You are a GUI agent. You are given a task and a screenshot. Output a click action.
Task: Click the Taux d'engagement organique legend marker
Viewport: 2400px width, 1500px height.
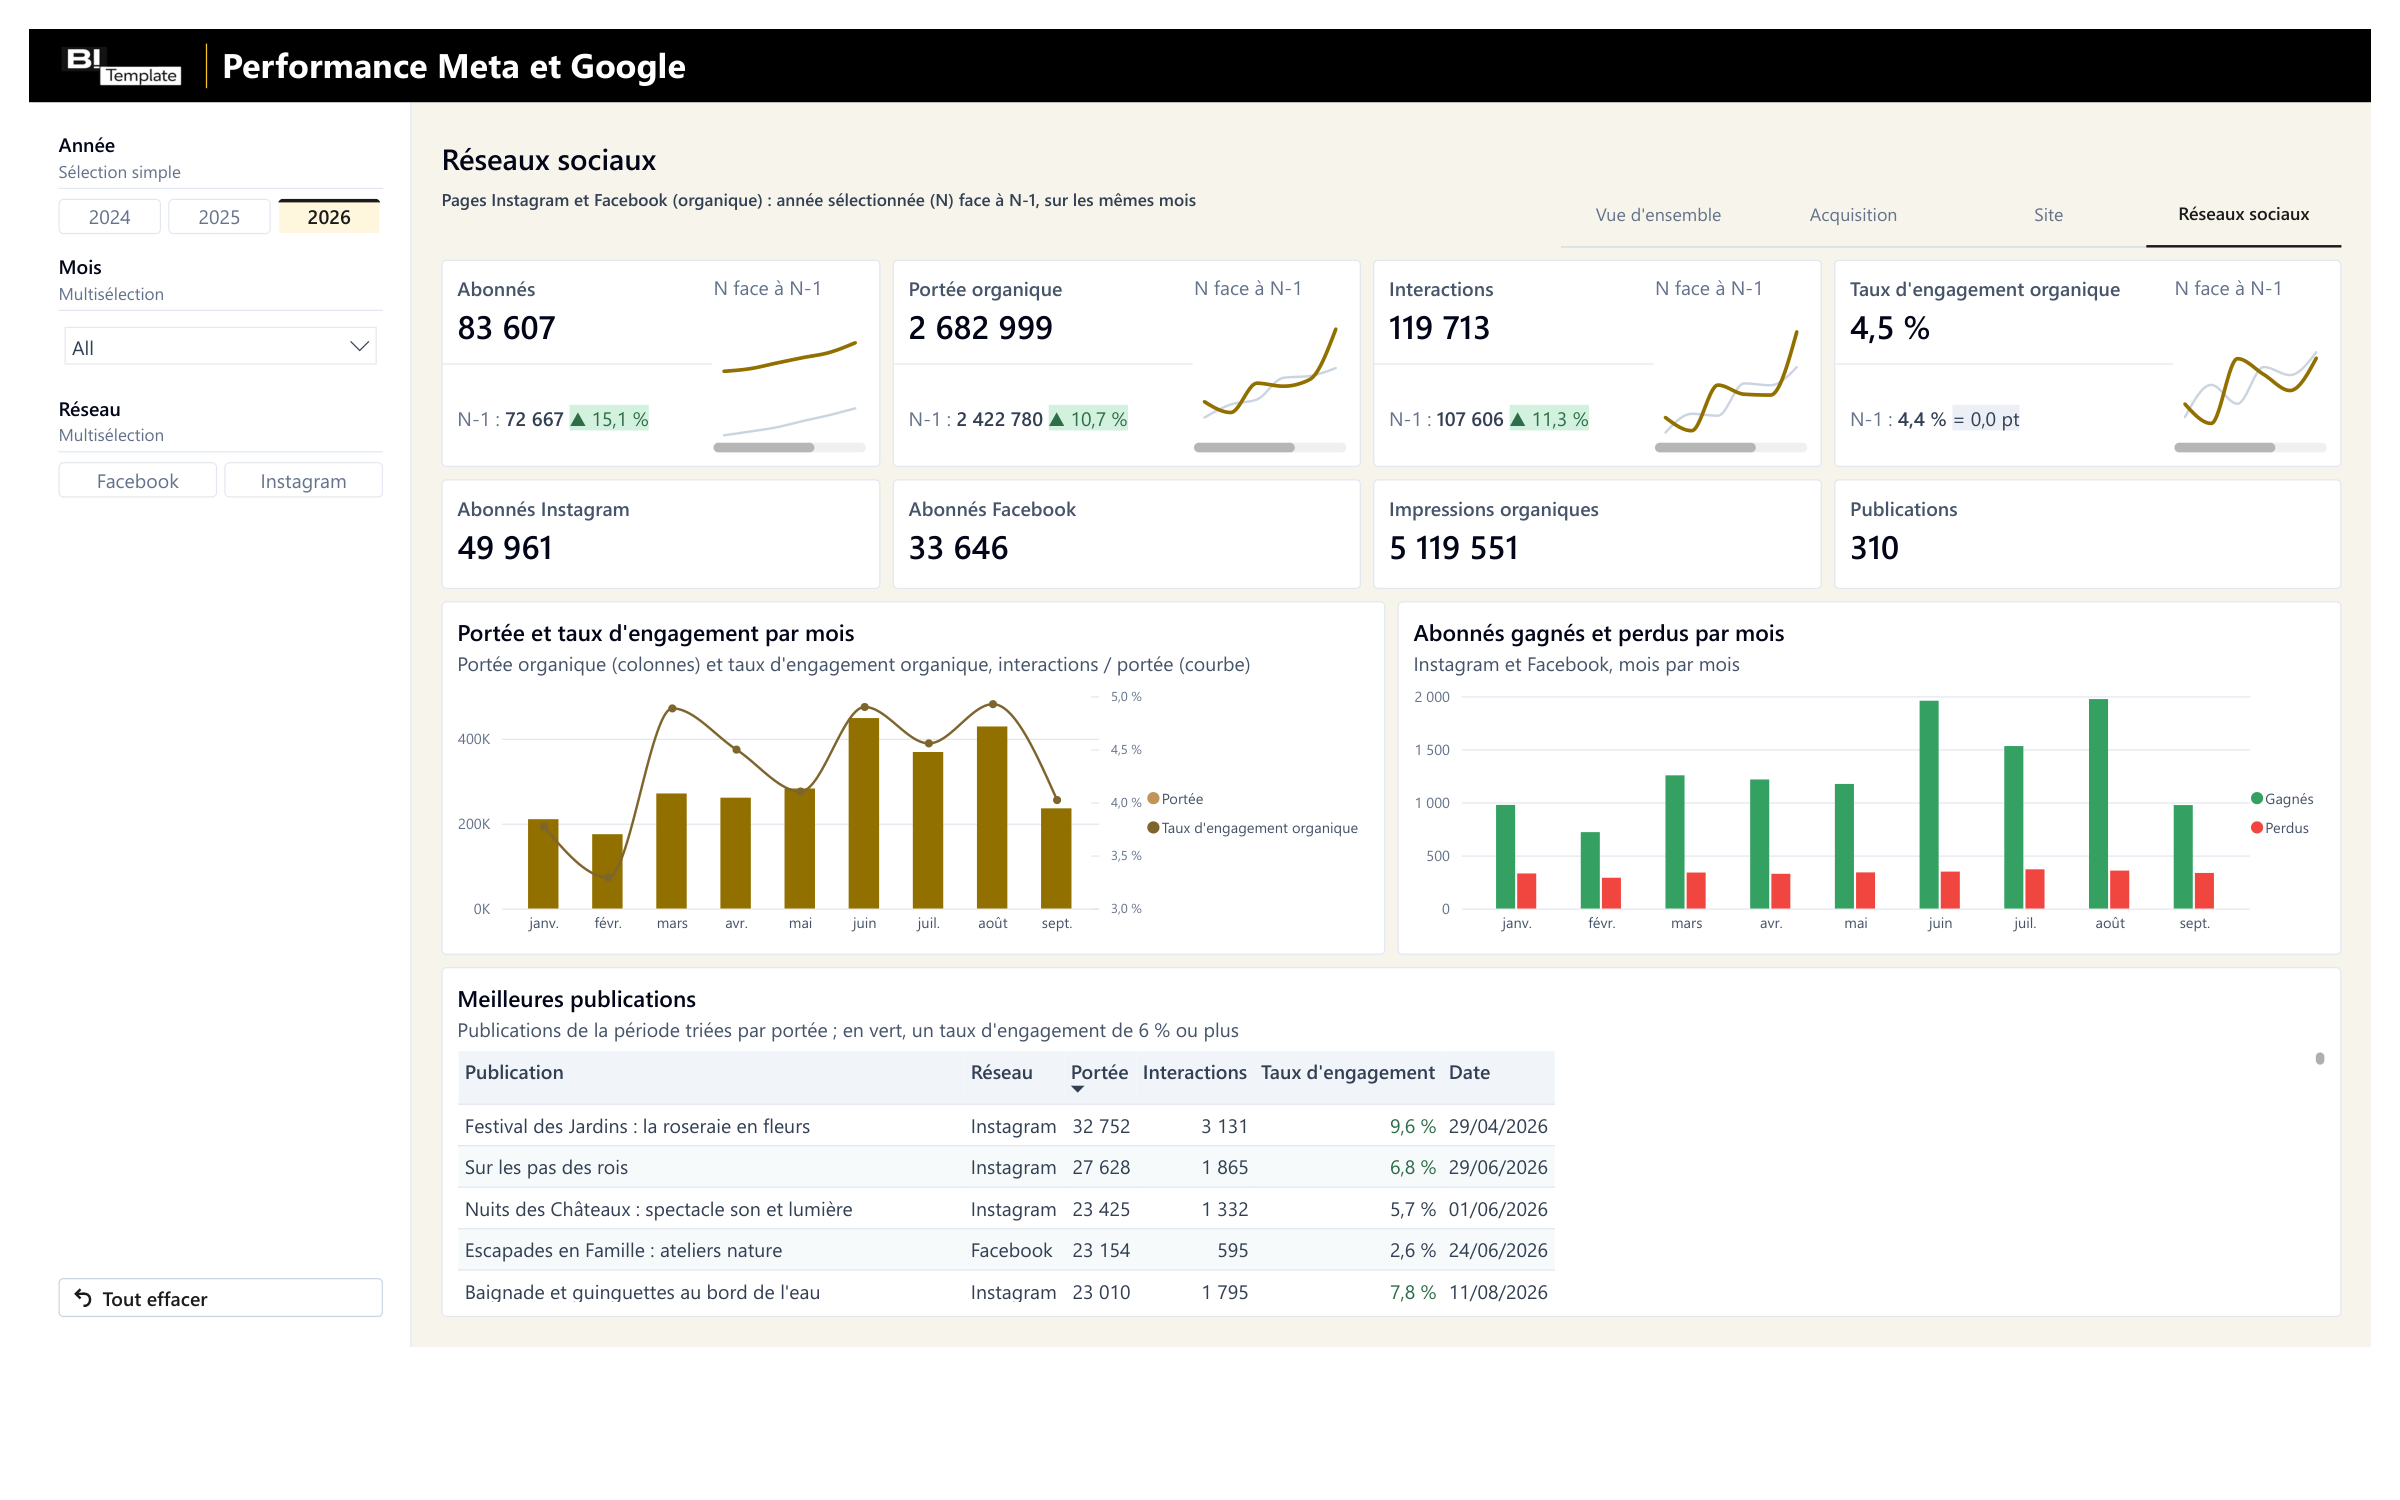(x=1153, y=827)
